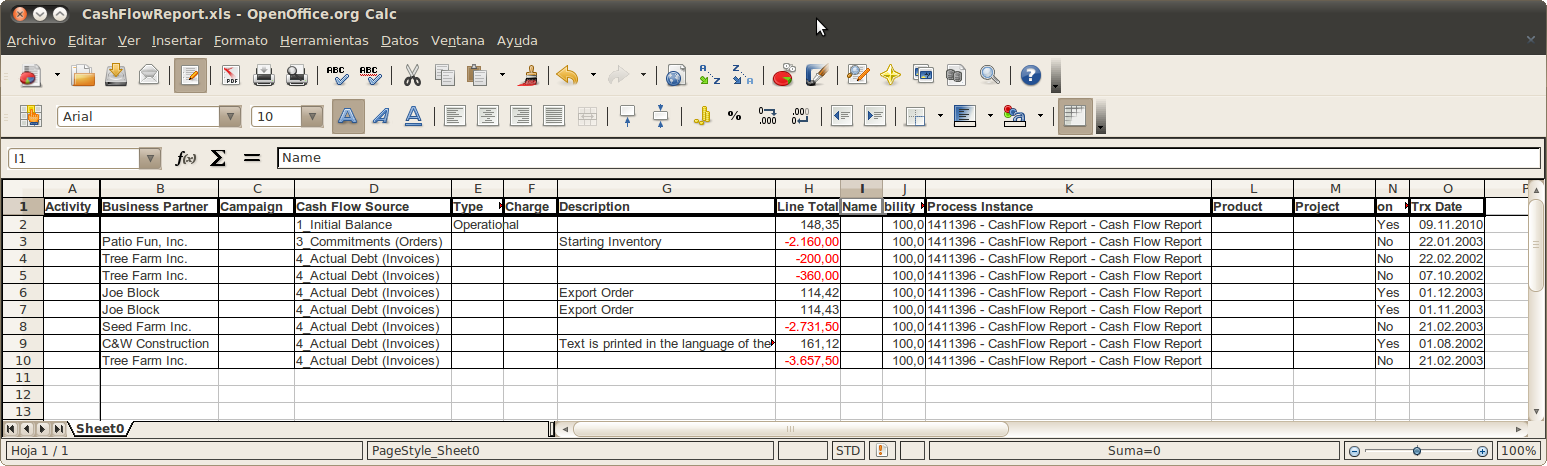Sort Descending Z to A

click(742, 75)
